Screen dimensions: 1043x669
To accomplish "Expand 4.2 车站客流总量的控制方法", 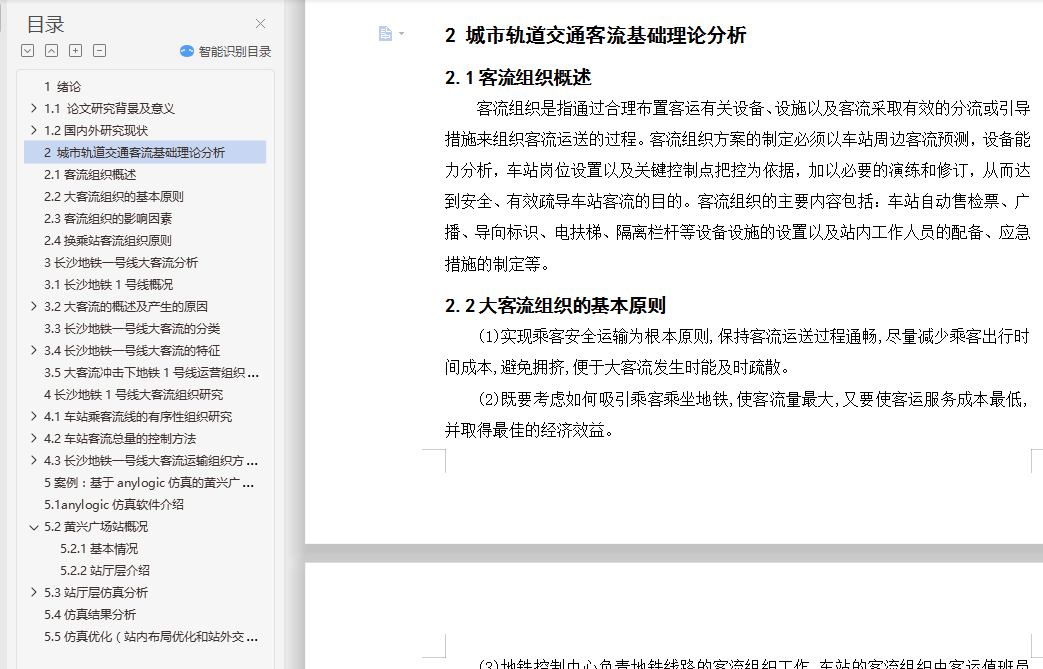I will (x=33, y=438).
